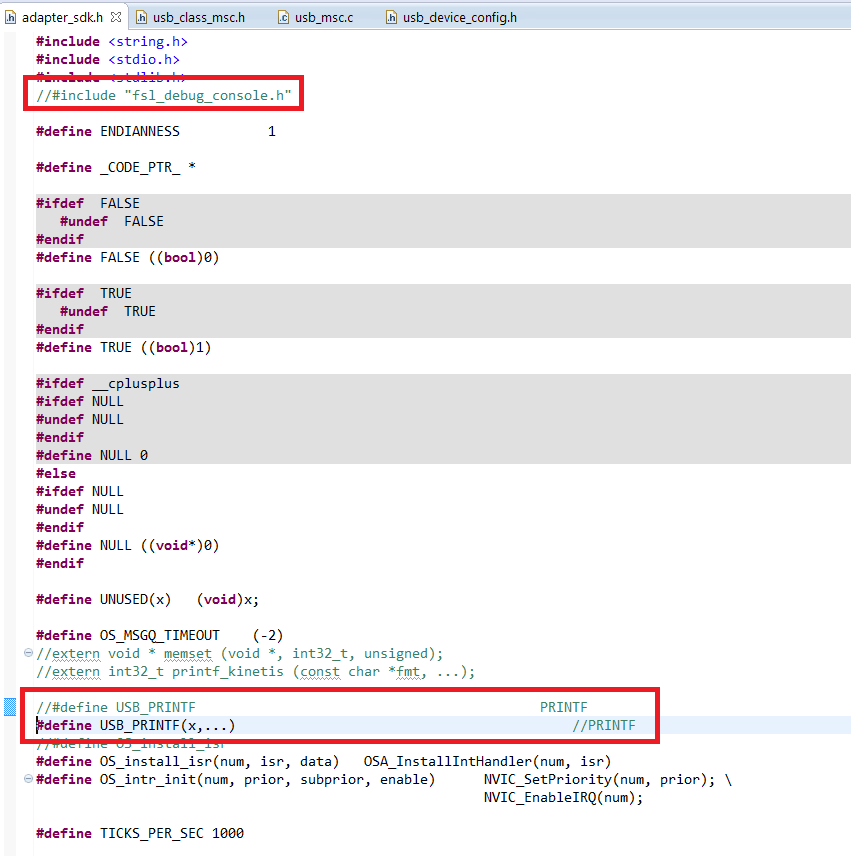
Task: Click the commented printf_kinetis declaration
Action: (255, 672)
